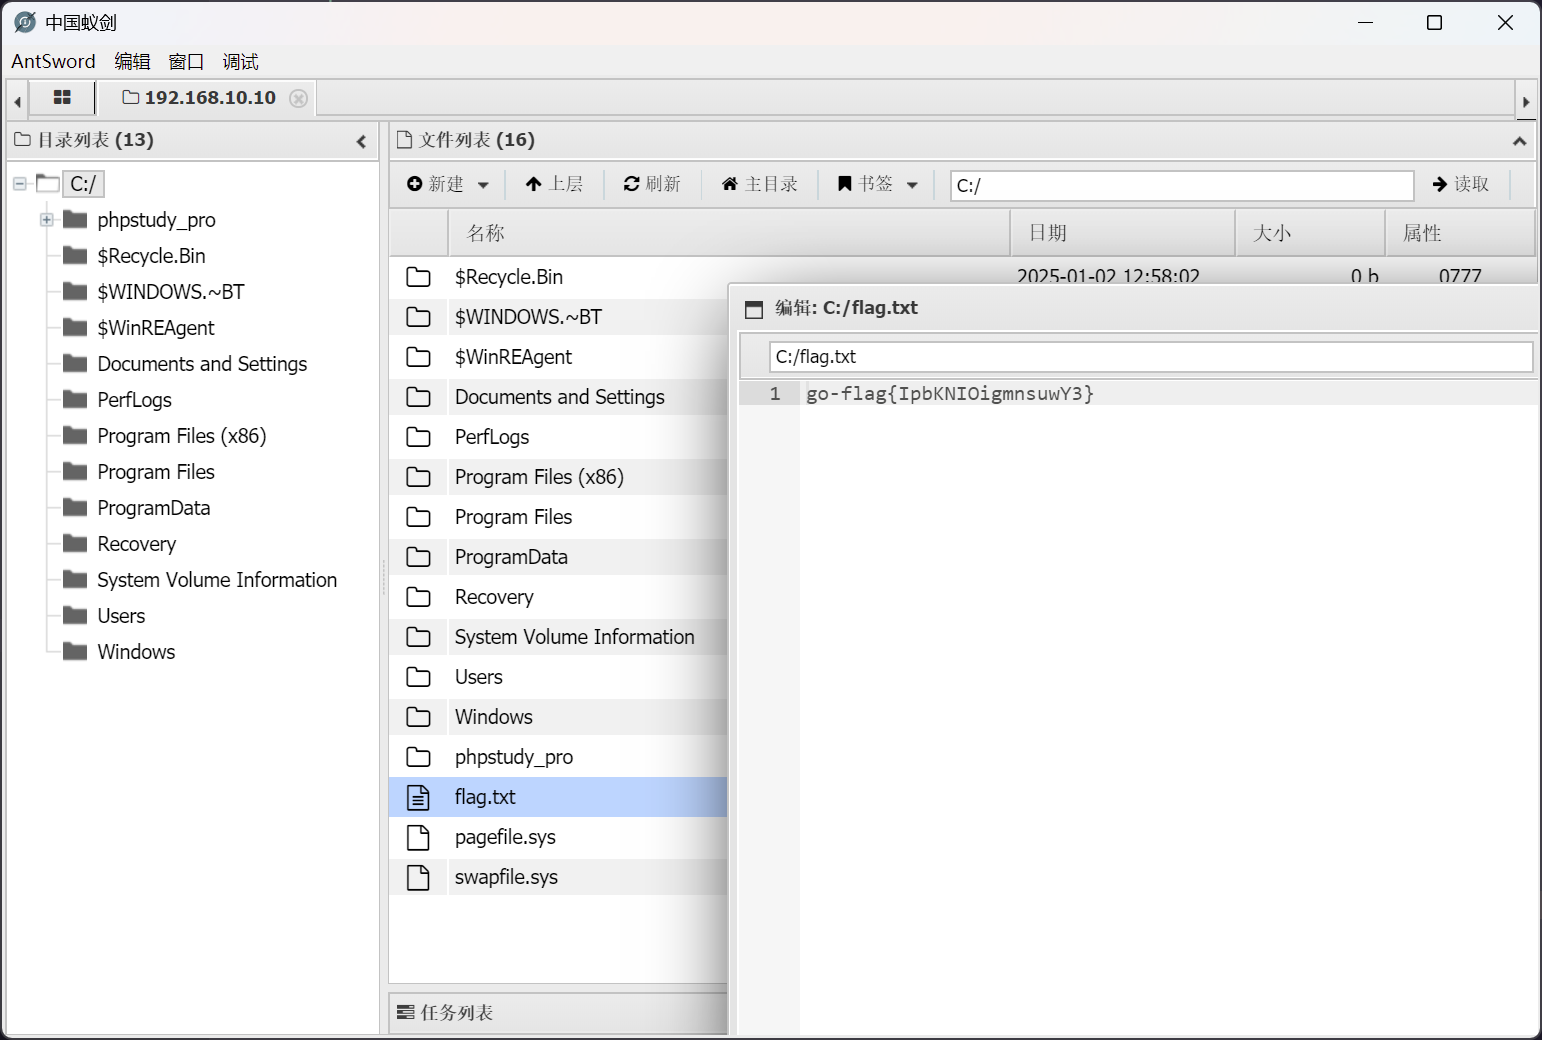Click the C:/ path input field
1542x1040 pixels.
(x=1180, y=185)
